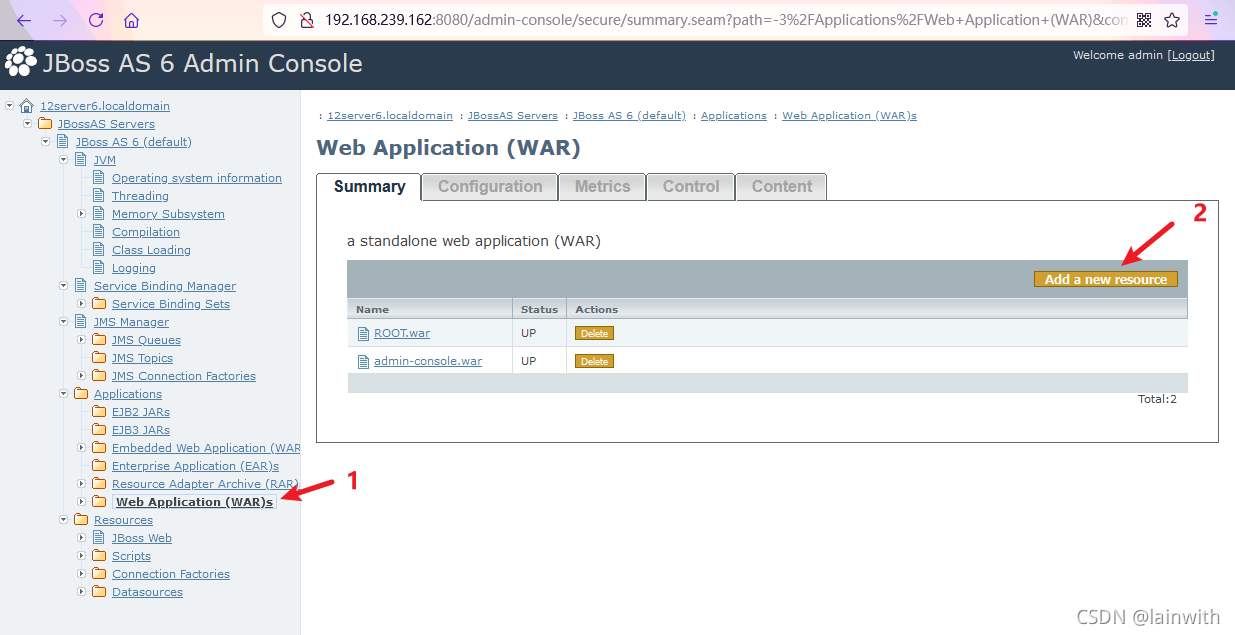Click the file icon beside ROOT.war
This screenshot has width=1235, height=635.
(364, 333)
